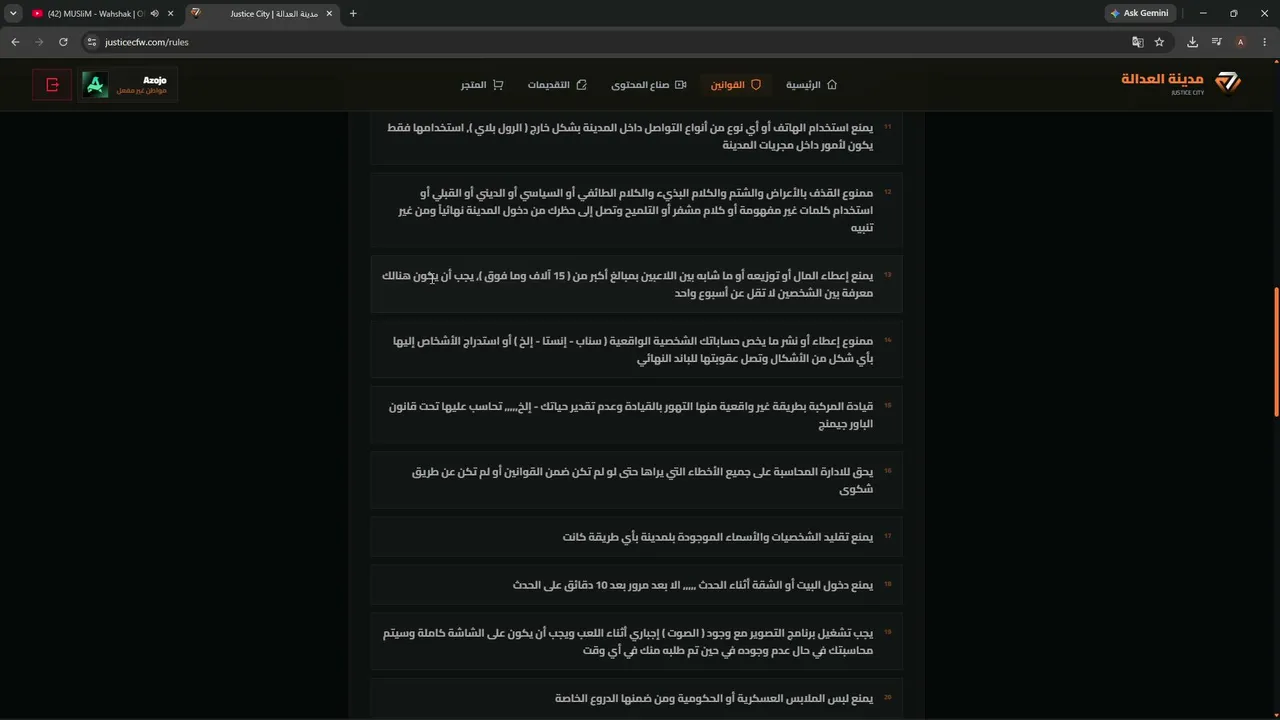The width and height of the screenshot is (1280, 720).
Task: Click the page vertical scrollbar thumb
Action: click(1275, 352)
